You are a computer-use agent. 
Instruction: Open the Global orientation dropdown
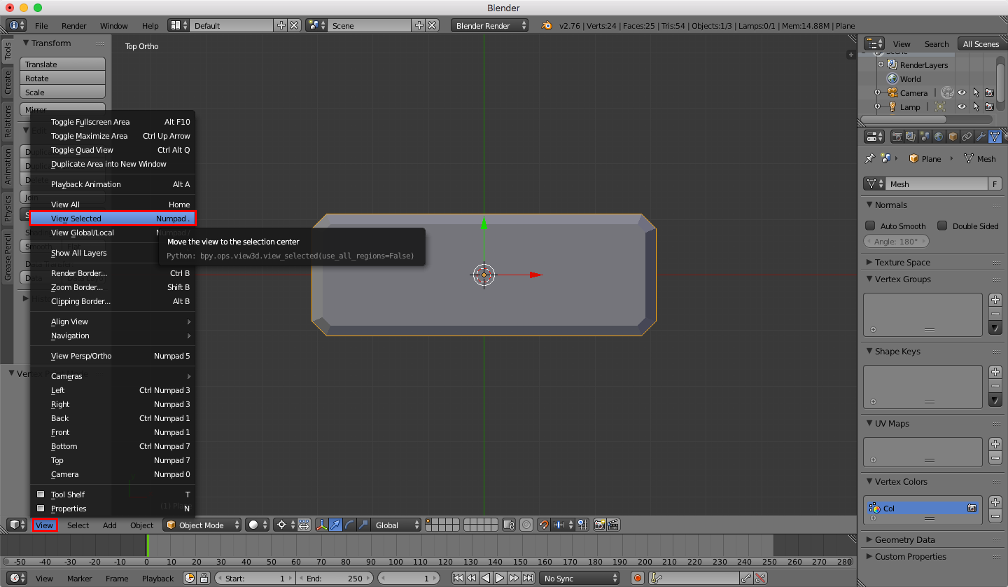pyautogui.click(x=396, y=525)
